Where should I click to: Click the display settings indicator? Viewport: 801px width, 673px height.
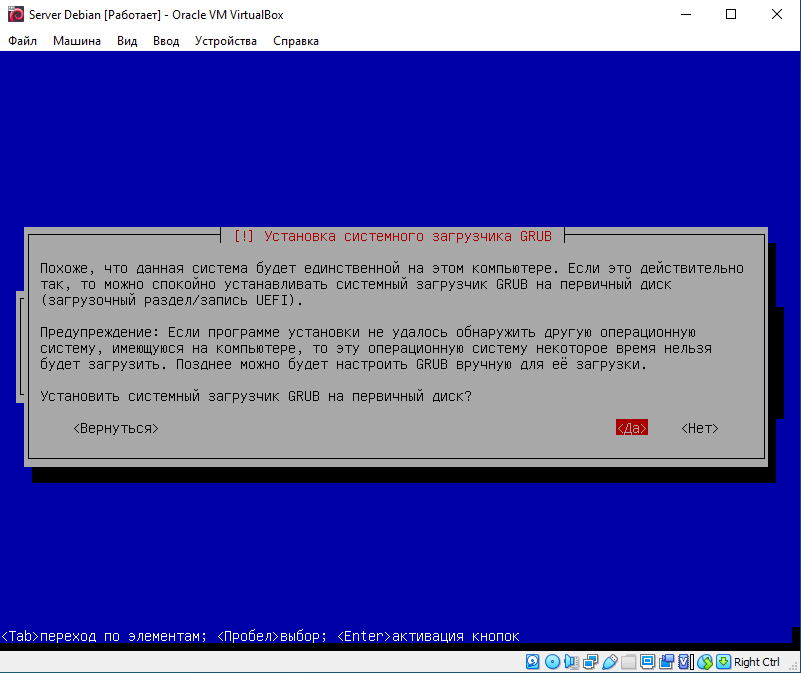click(647, 662)
